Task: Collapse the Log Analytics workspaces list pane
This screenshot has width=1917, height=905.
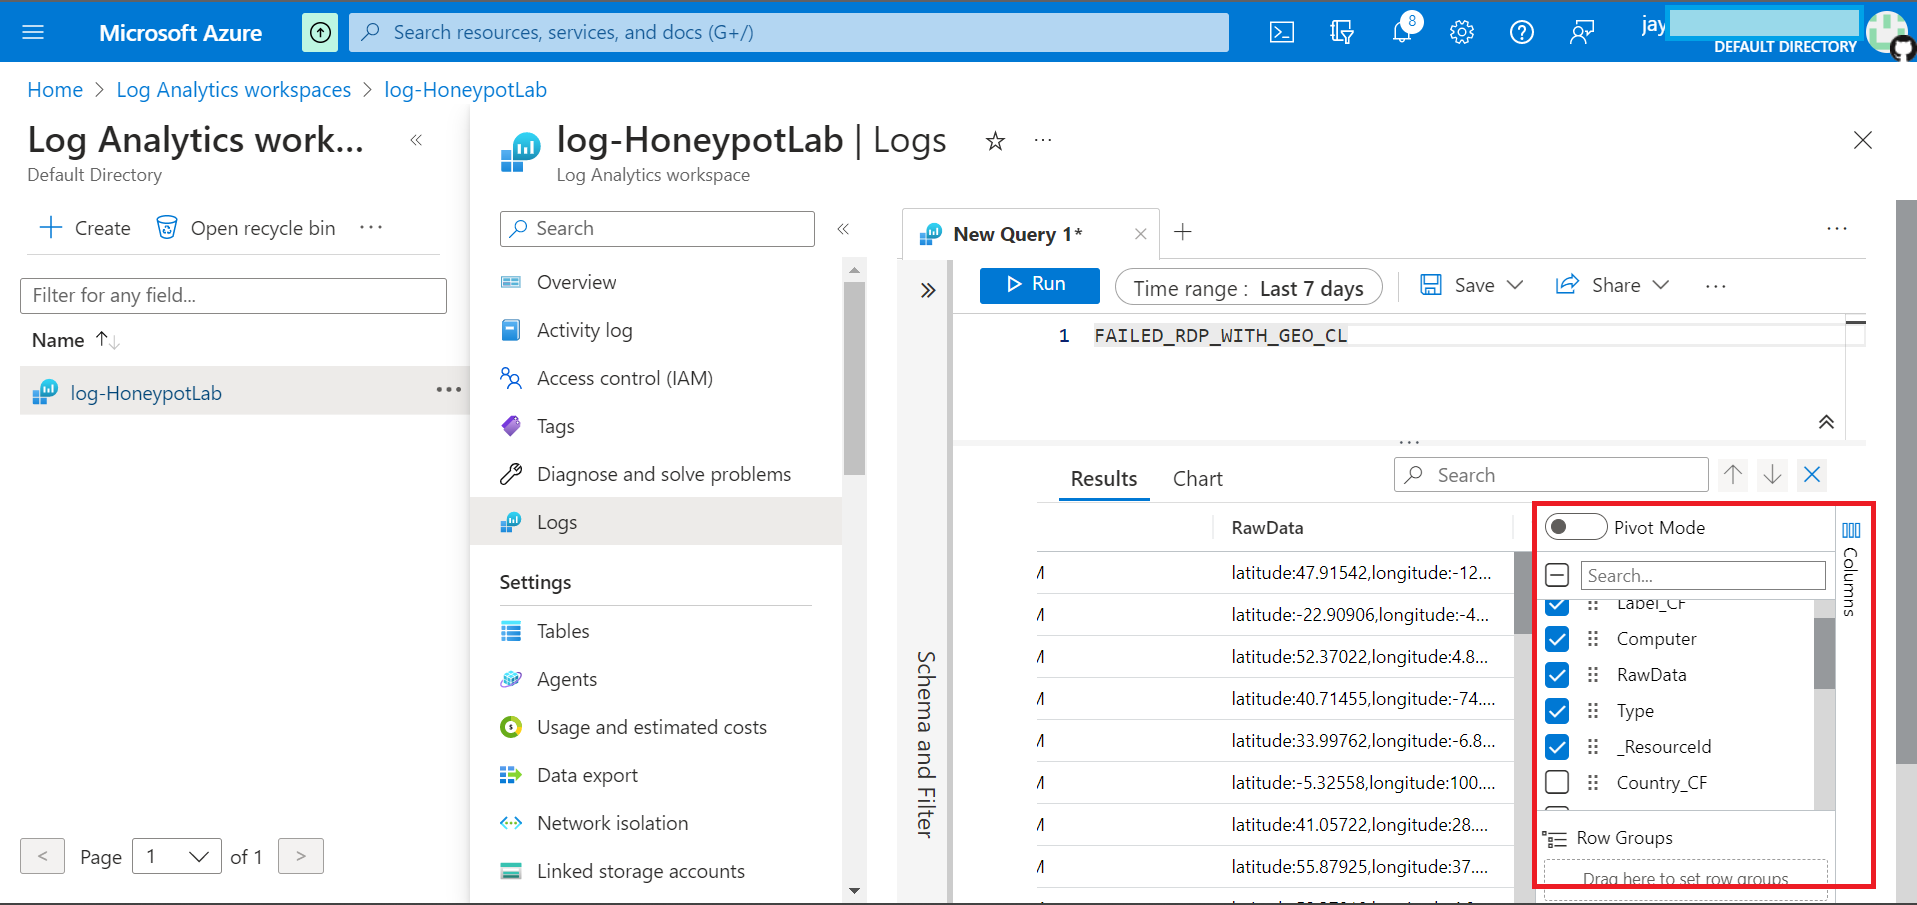Action: tap(416, 140)
